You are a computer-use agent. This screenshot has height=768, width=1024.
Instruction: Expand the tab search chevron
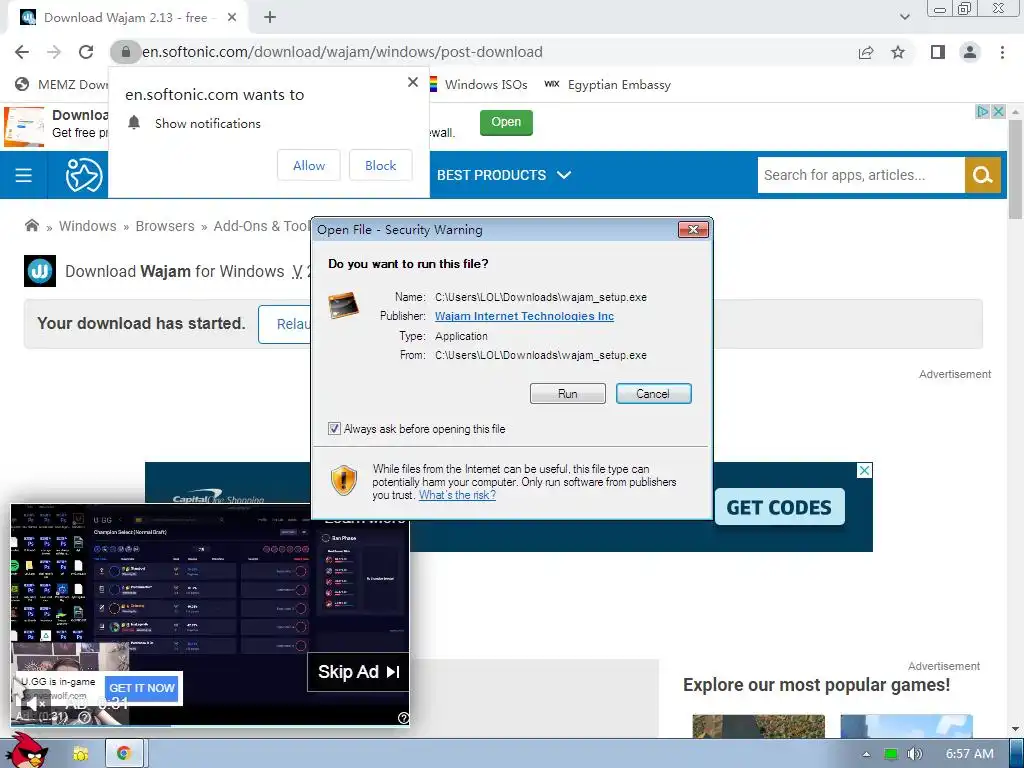tap(904, 17)
